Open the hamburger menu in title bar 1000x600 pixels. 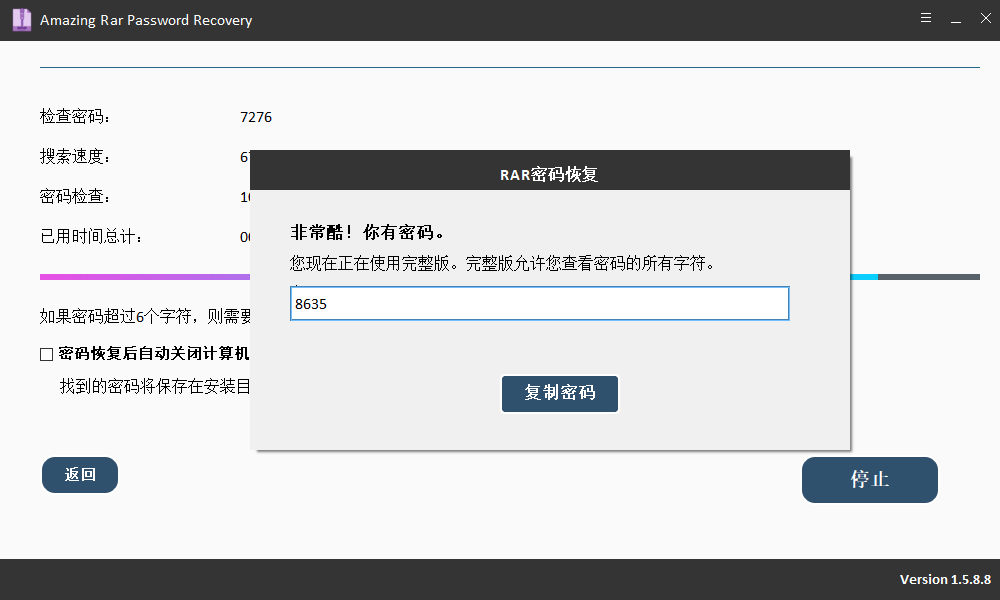[926, 18]
